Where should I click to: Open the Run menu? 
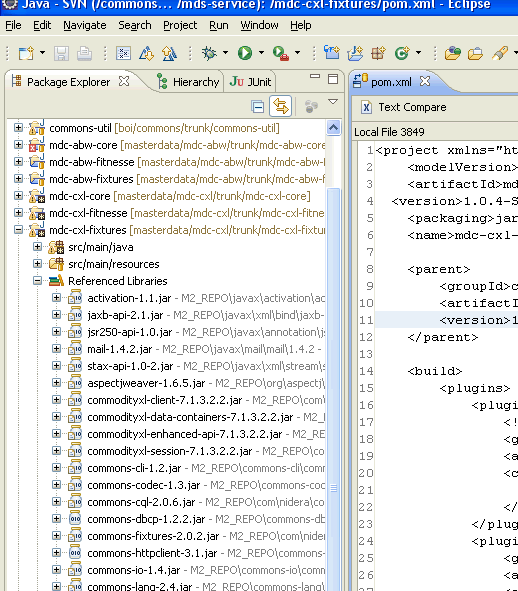pos(219,25)
